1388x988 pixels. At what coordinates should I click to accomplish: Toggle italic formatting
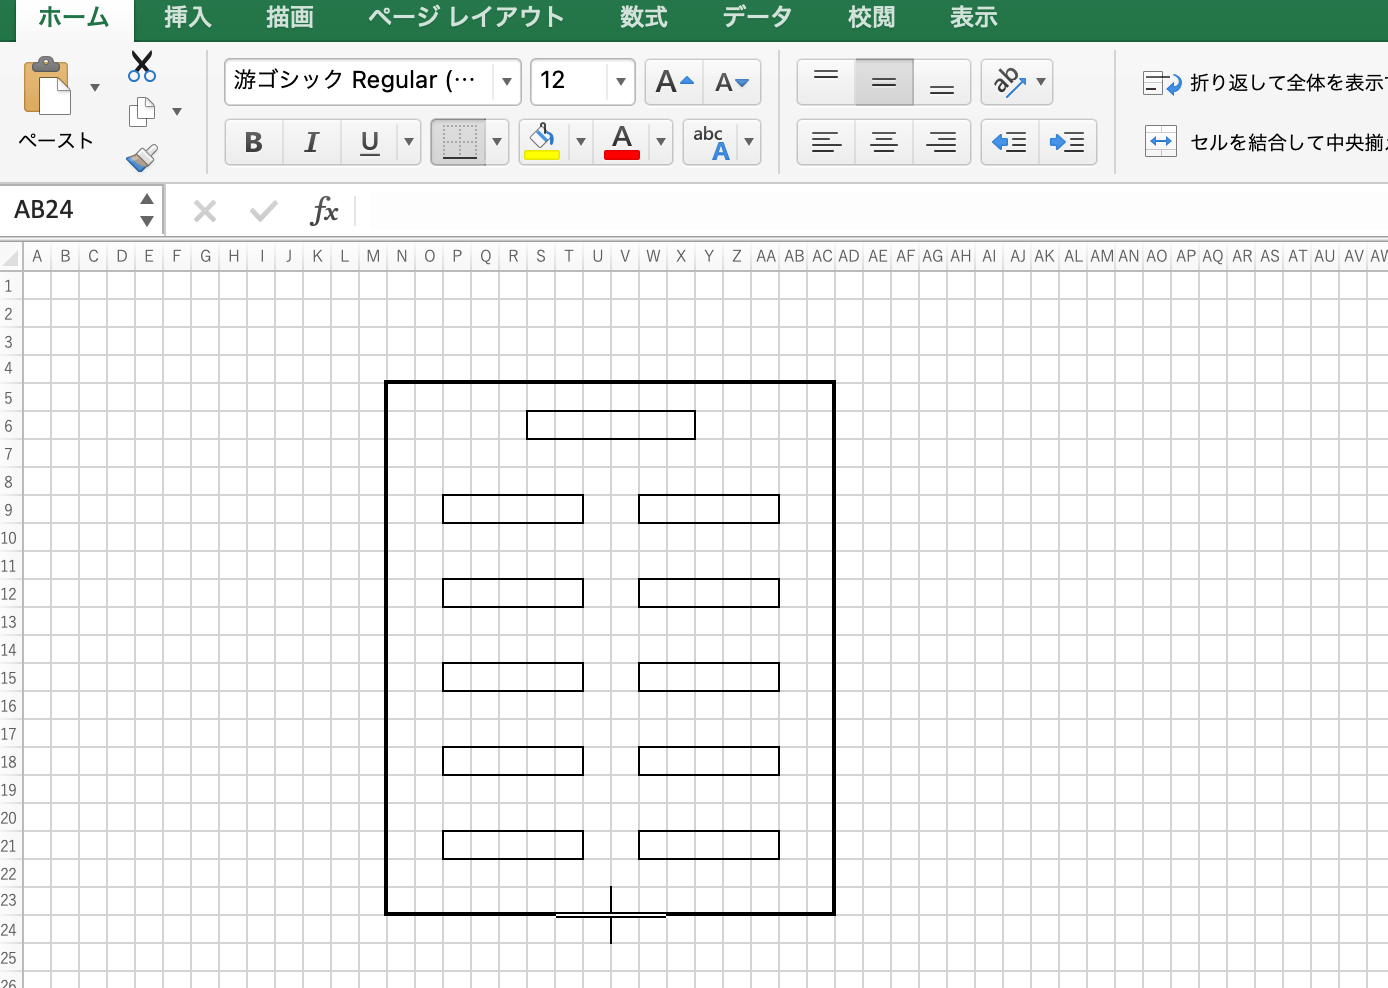coord(312,142)
